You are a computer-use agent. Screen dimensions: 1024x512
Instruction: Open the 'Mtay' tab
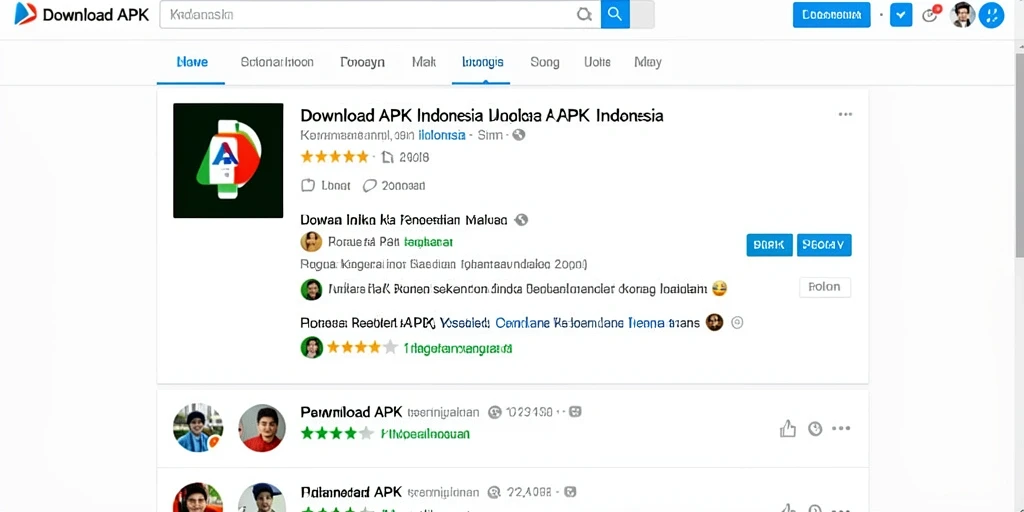(x=648, y=62)
